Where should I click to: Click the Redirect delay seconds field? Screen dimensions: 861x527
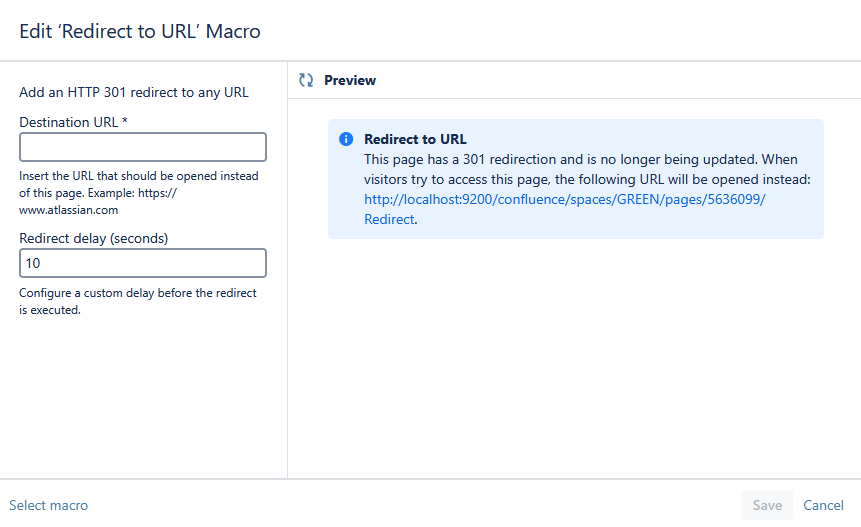point(143,263)
